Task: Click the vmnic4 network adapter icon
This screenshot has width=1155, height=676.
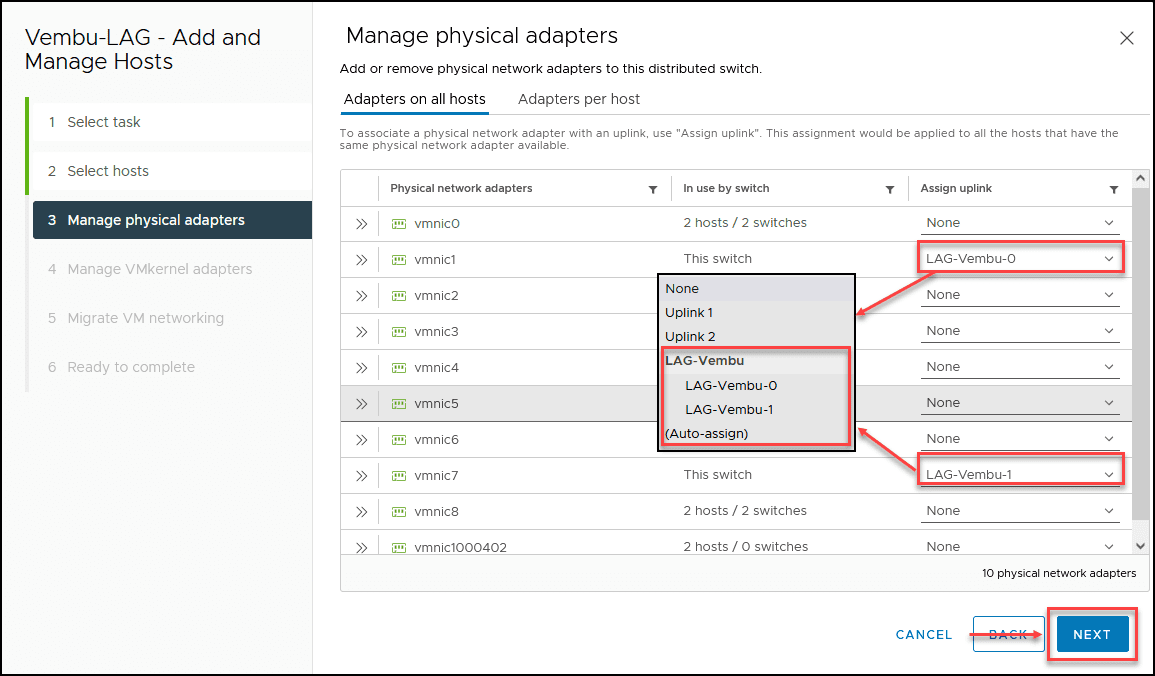Action: [x=399, y=367]
